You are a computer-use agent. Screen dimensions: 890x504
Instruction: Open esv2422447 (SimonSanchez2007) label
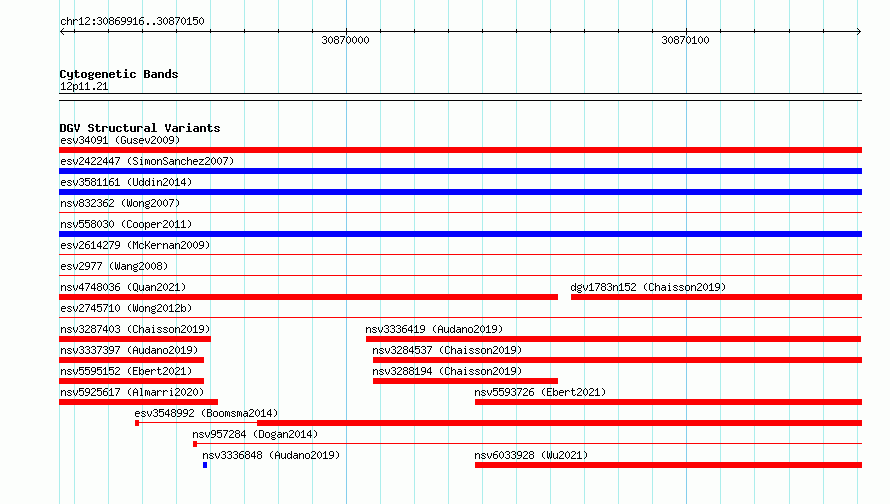pos(147,161)
